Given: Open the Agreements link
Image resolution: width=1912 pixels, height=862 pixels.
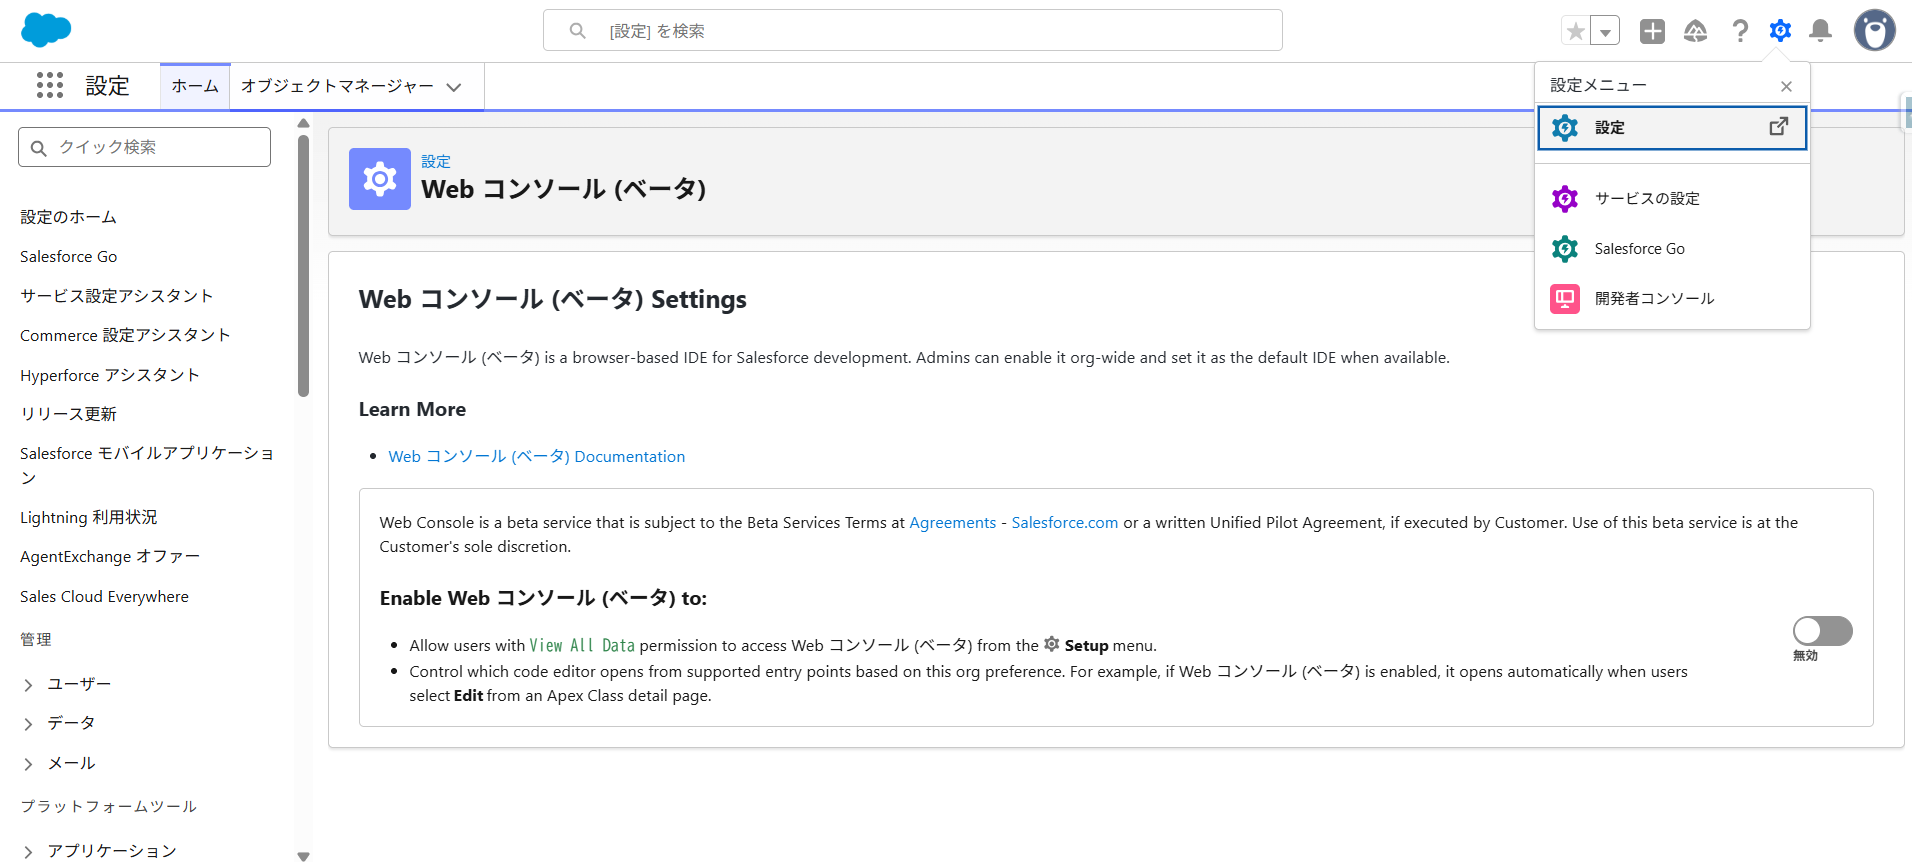Looking at the screenshot, I should (953, 522).
